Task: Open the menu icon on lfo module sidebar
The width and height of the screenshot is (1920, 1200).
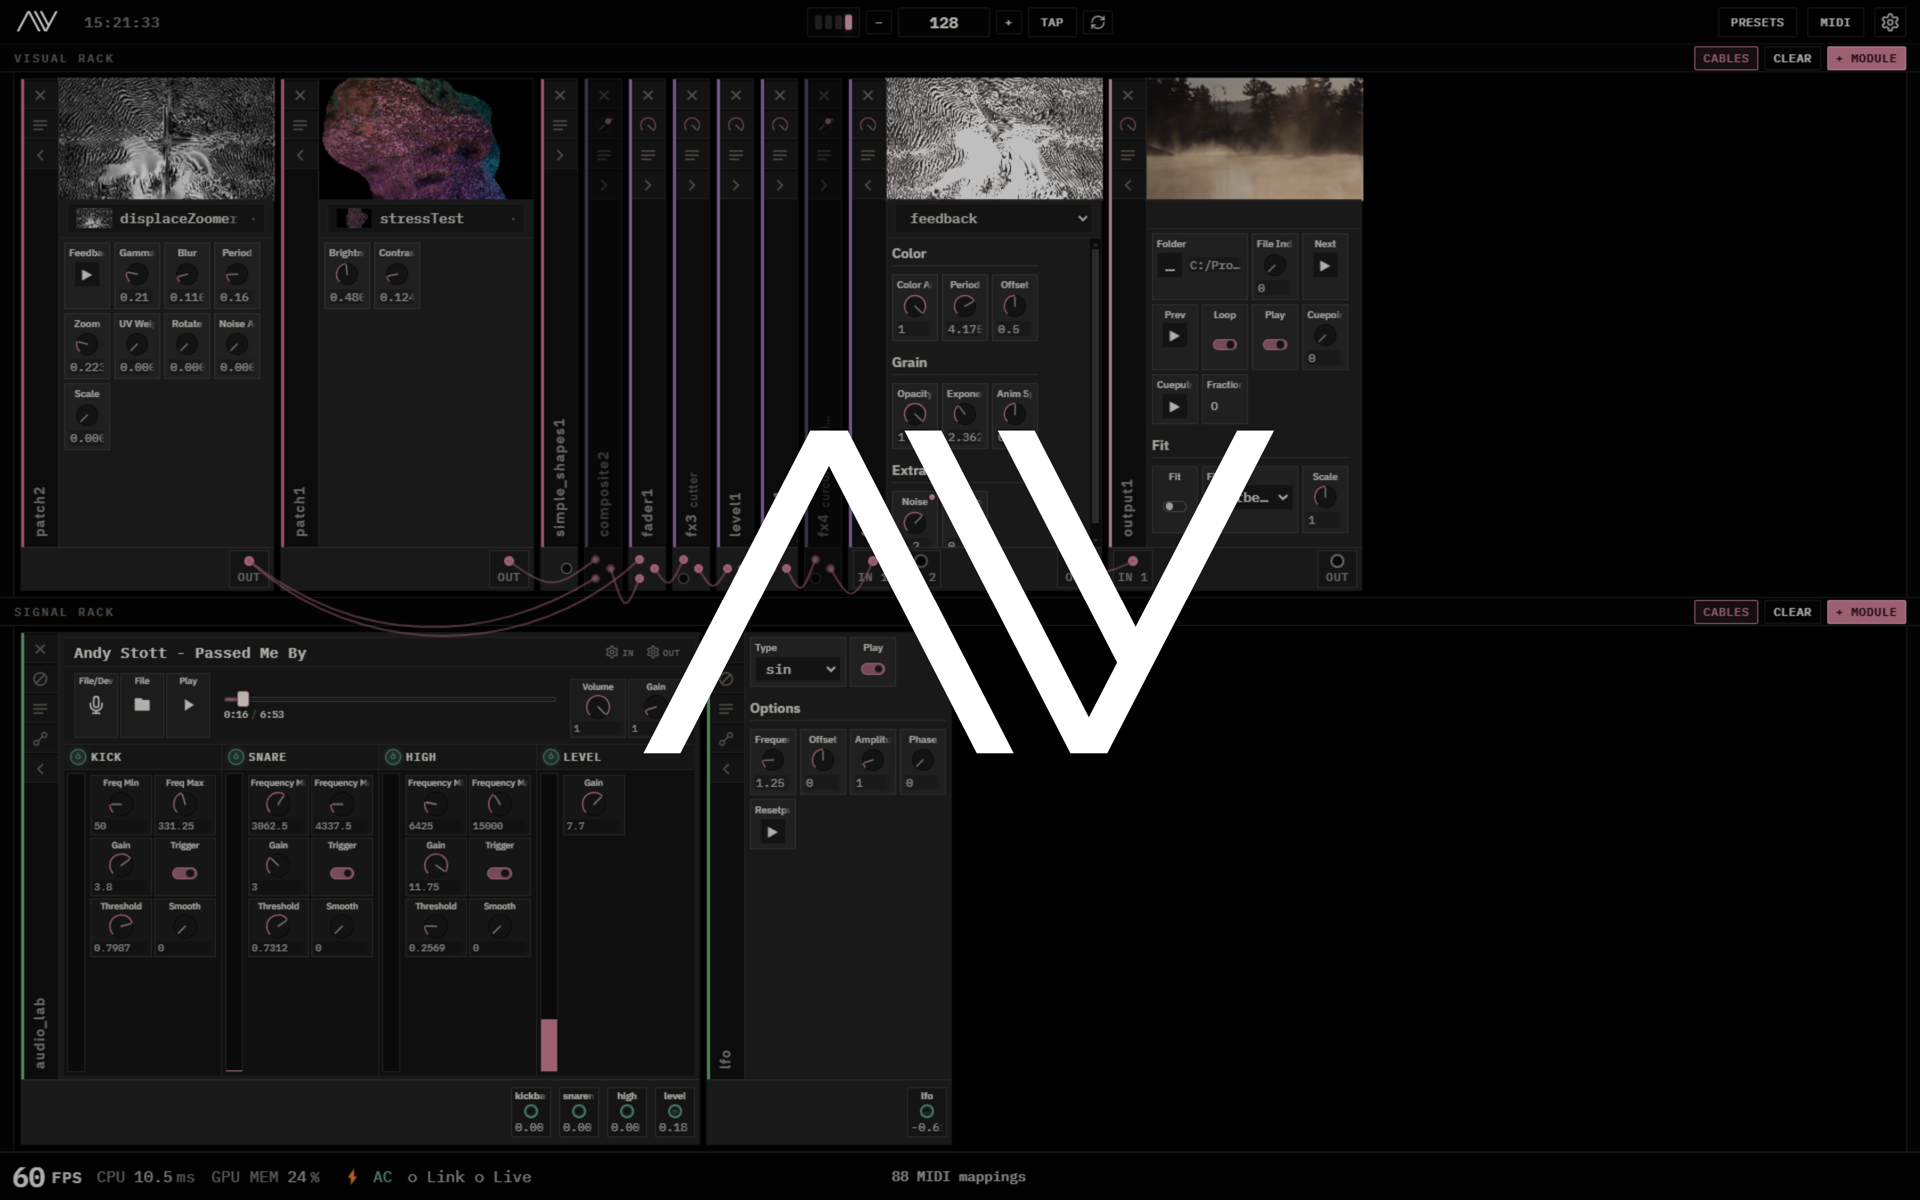Action: click(x=726, y=709)
